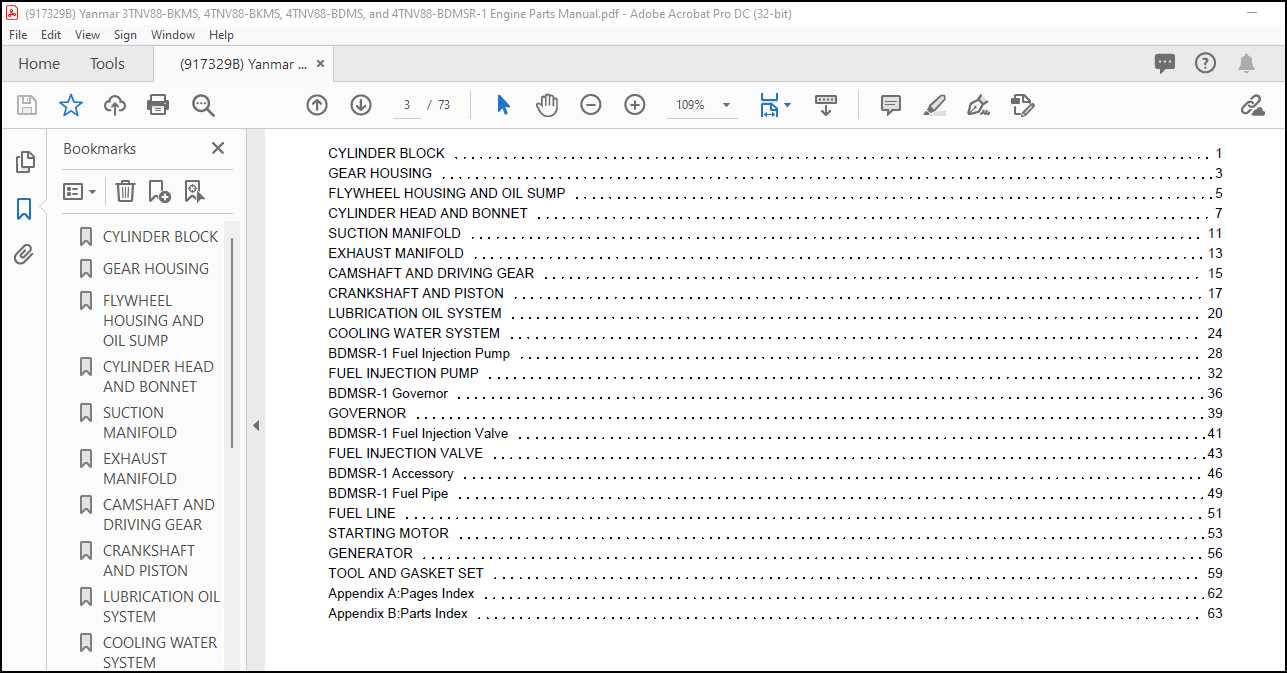Toggle the bookmarks panel sidebar icon
The width and height of the screenshot is (1287, 673).
(24, 209)
